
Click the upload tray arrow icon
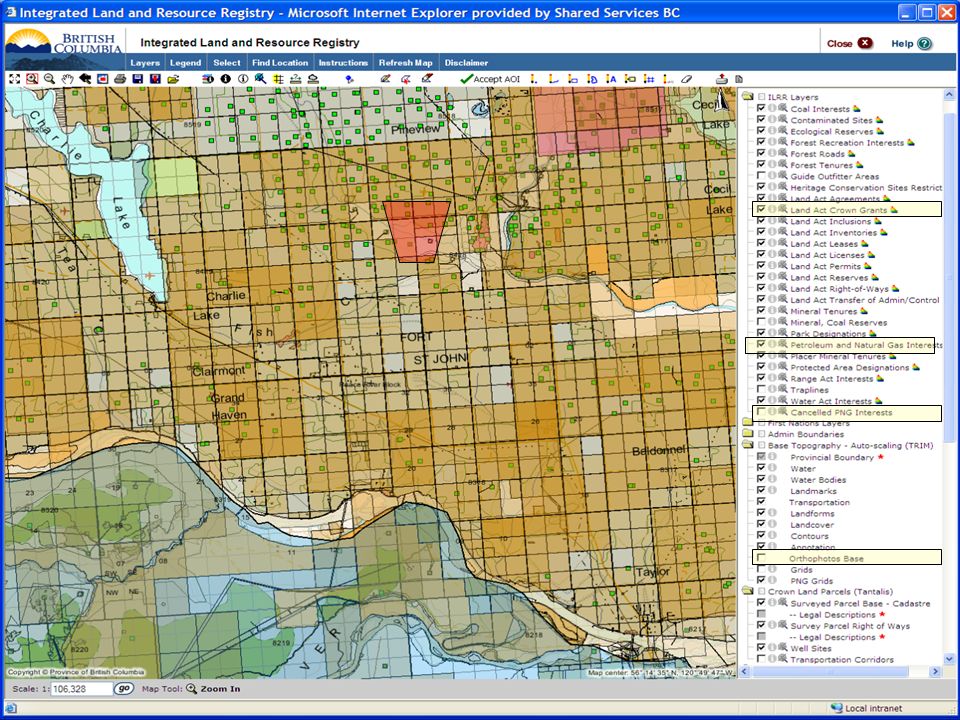pyautogui.click(x=721, y=79)
